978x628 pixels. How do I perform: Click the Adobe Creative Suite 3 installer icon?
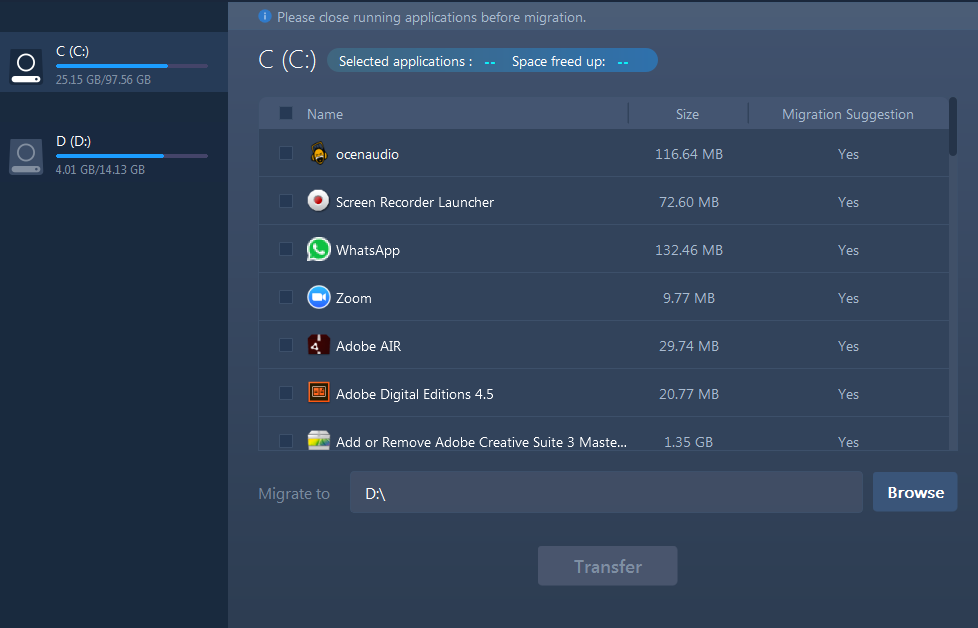click(319, 440)
